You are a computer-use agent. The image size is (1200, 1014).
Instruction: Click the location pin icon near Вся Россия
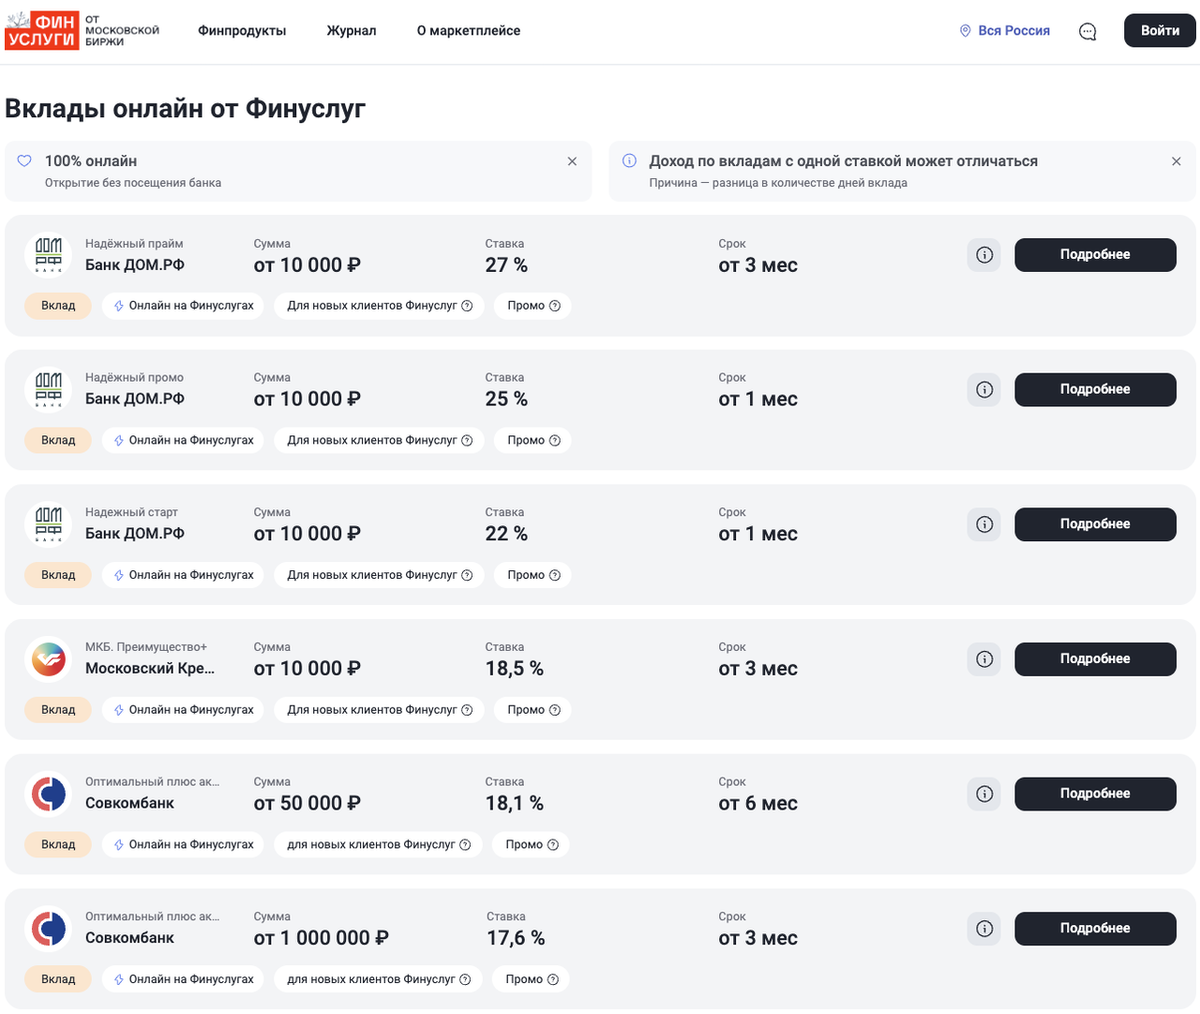pos(965,31)
